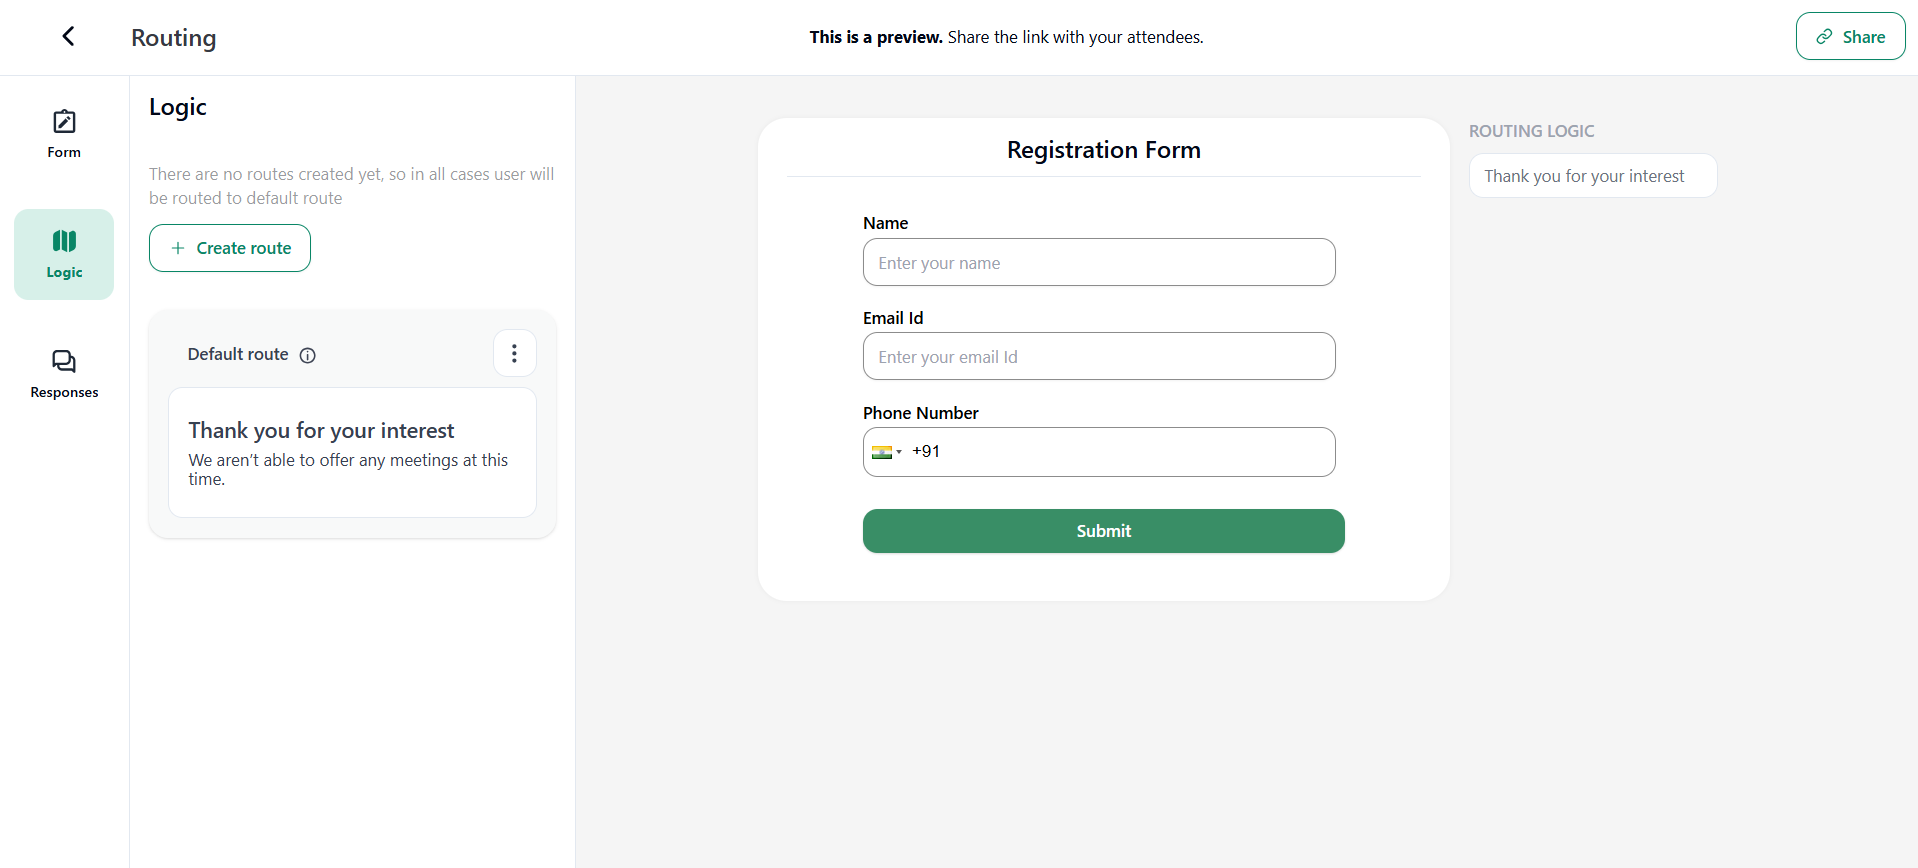Click the Default route info icon
1918x868 pixels.
[x=308, y=355]
